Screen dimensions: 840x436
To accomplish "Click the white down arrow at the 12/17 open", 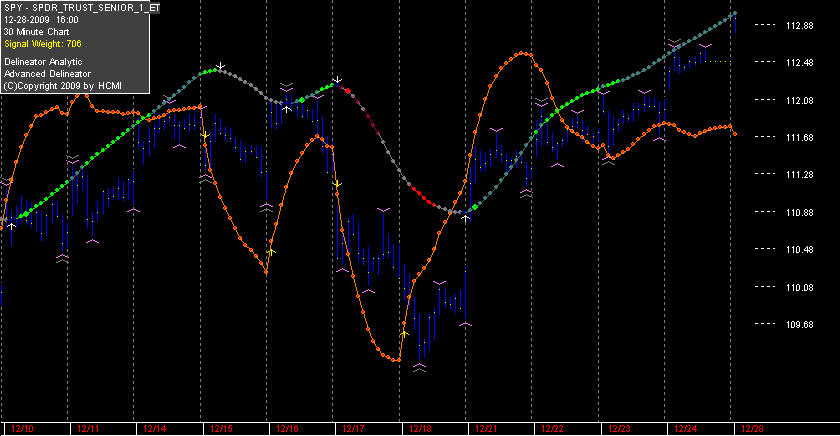I will [x=337, y=80].
